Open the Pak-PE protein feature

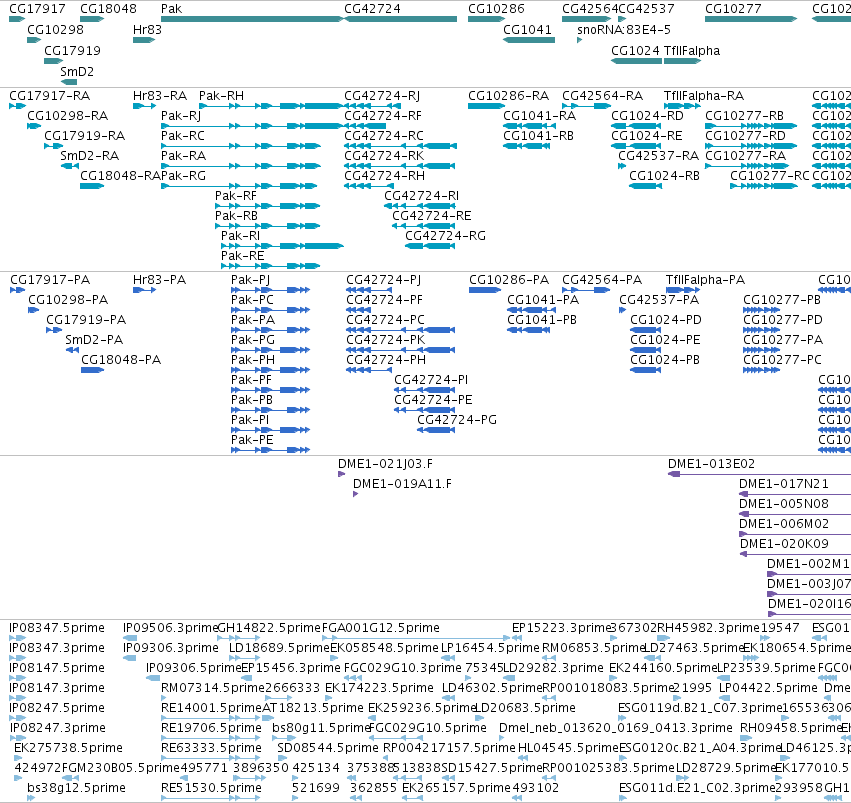point(270,450)
